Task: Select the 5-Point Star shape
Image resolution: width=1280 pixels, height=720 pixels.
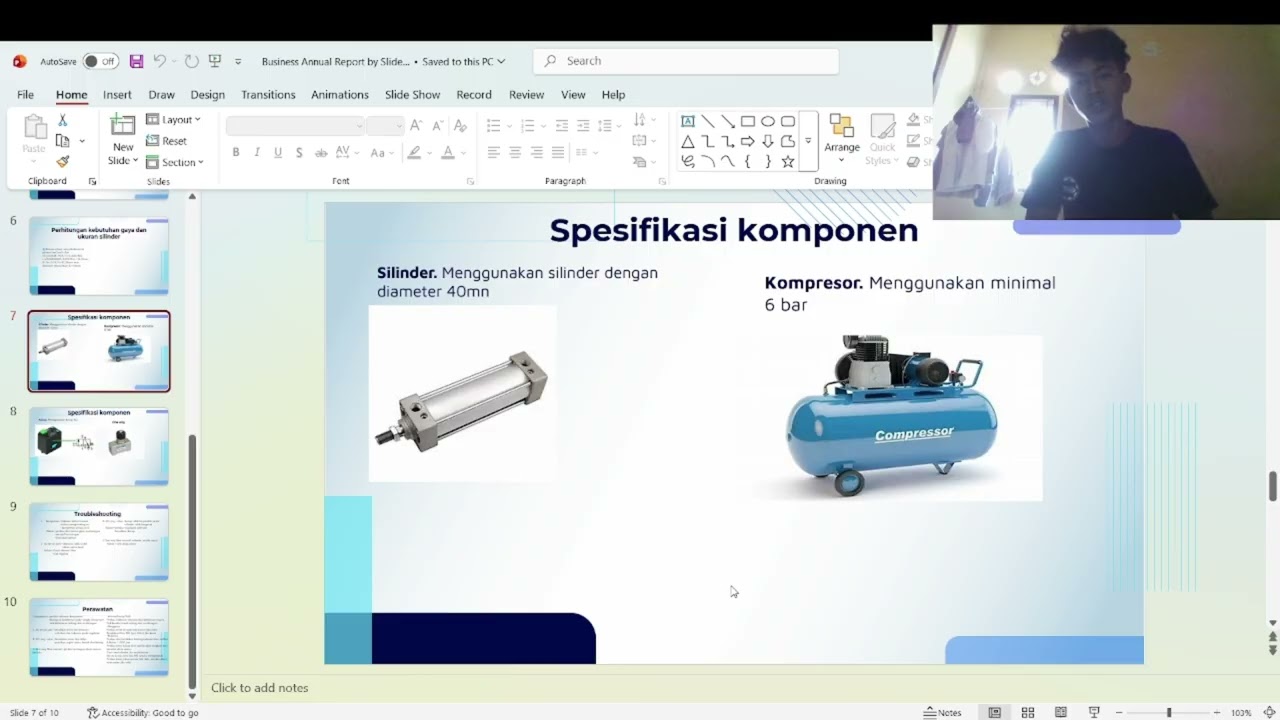Action: pyautogui.click(x=788, y=161)
